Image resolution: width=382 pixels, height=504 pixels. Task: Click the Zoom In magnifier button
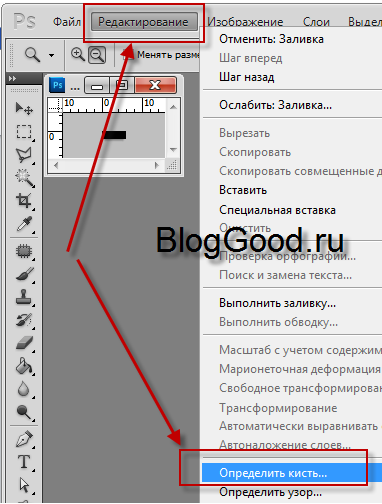point(78,54)
